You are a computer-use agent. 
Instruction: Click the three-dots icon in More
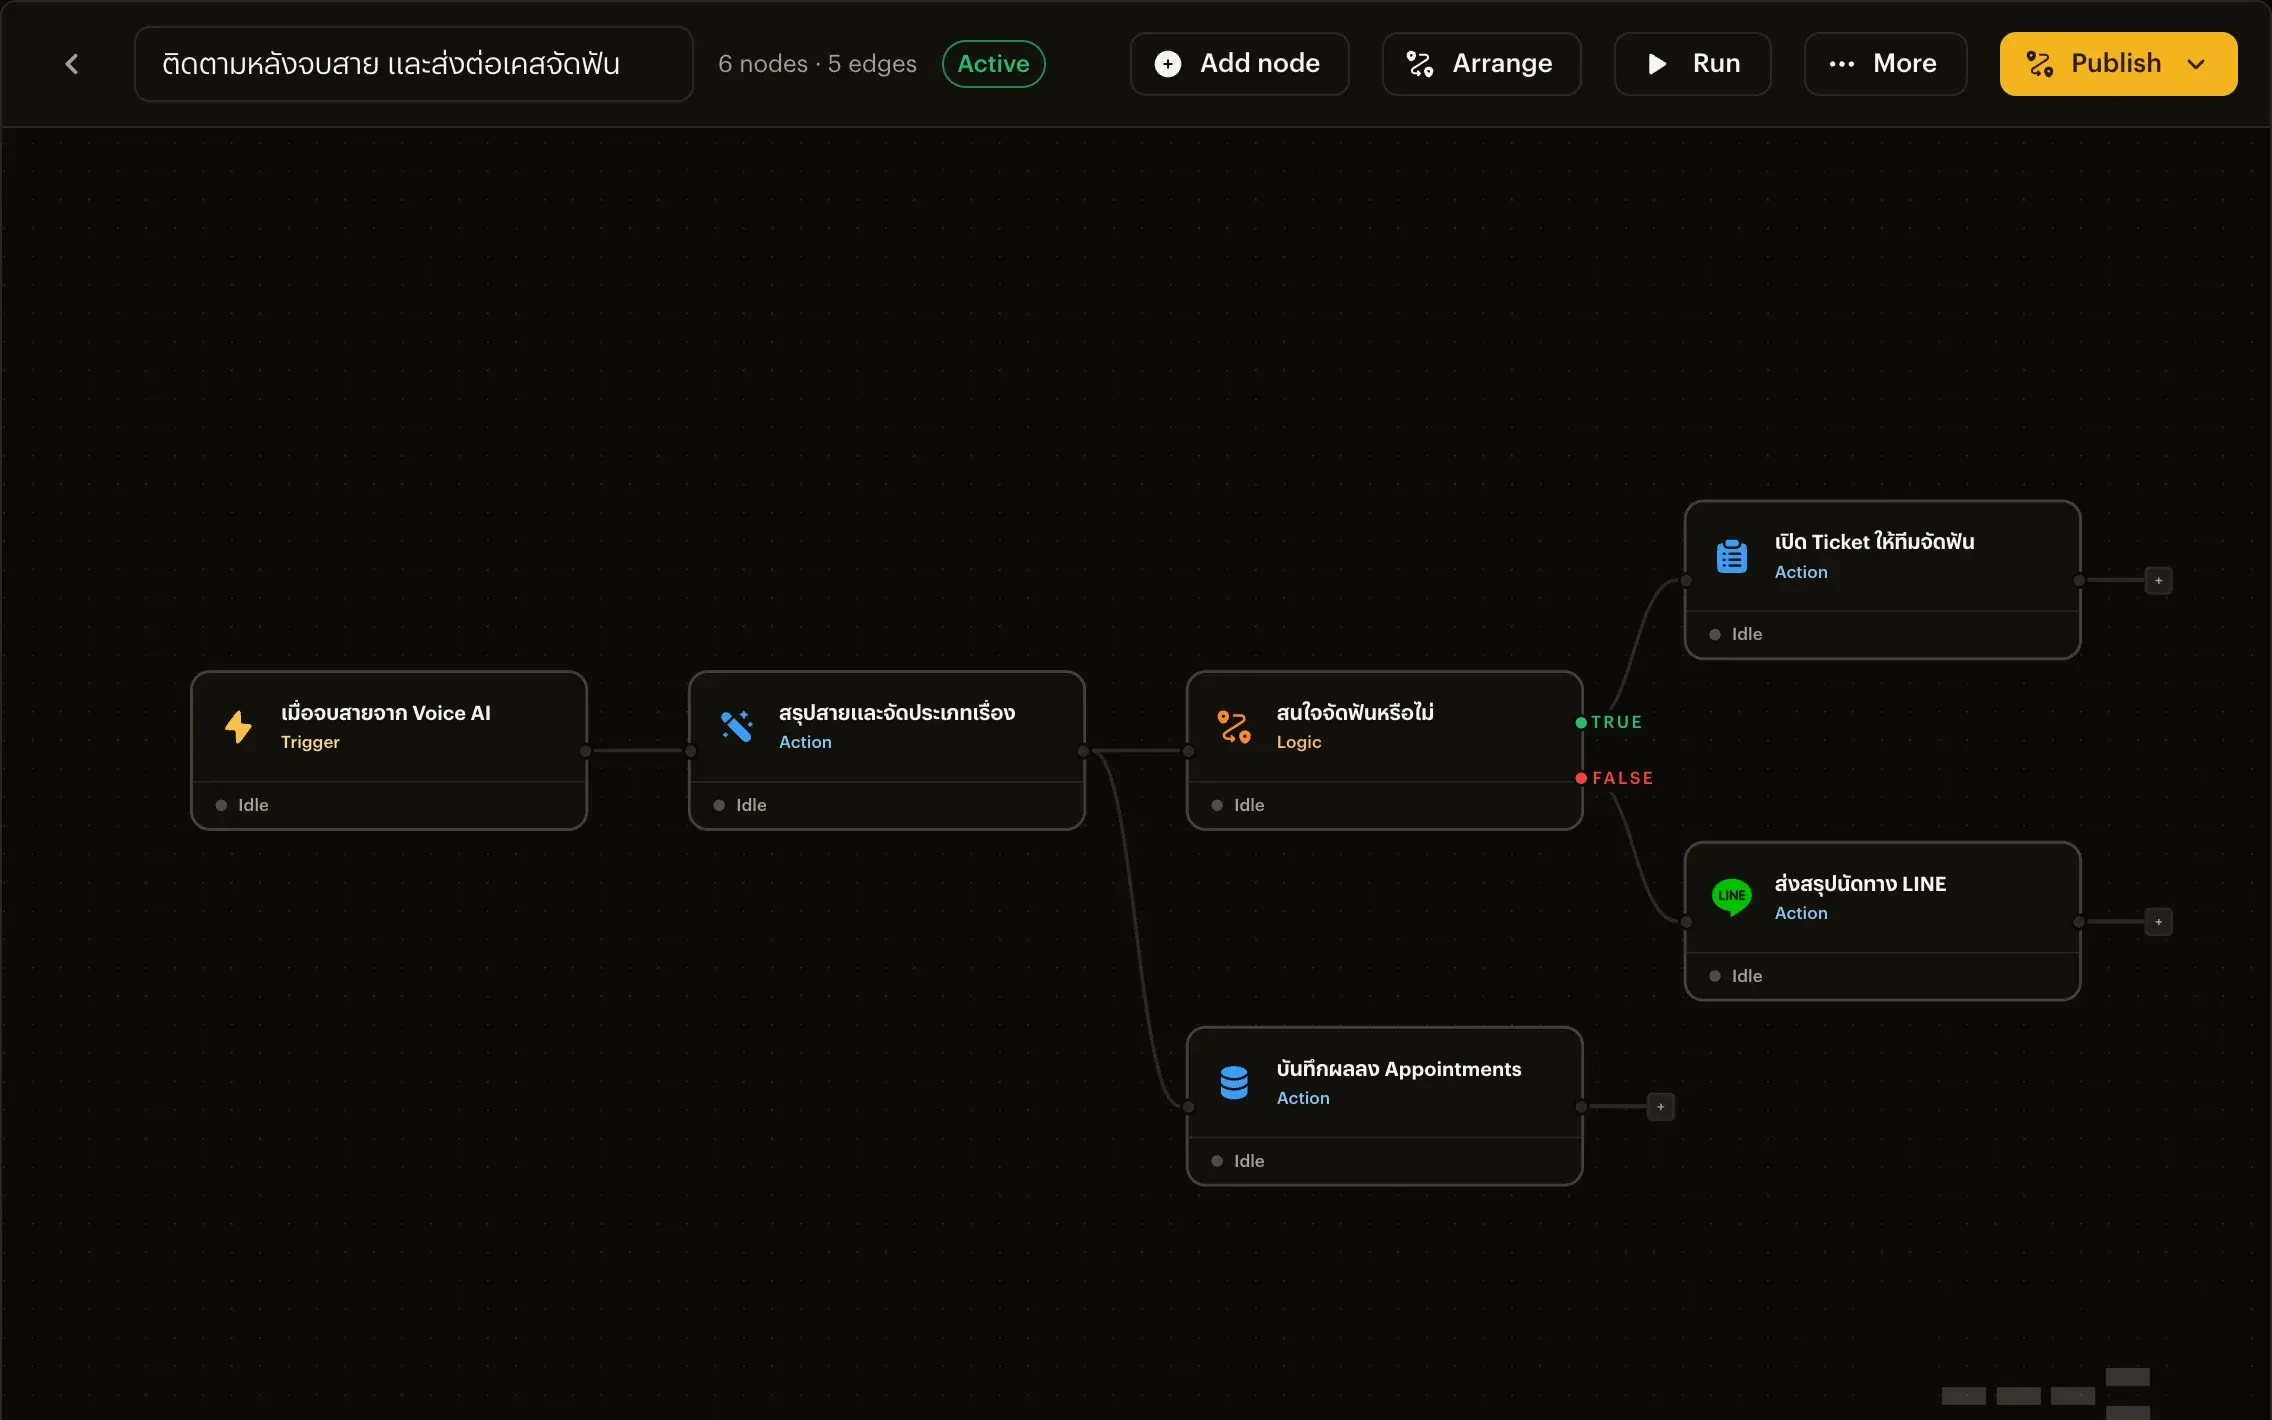coord(1841,64)
